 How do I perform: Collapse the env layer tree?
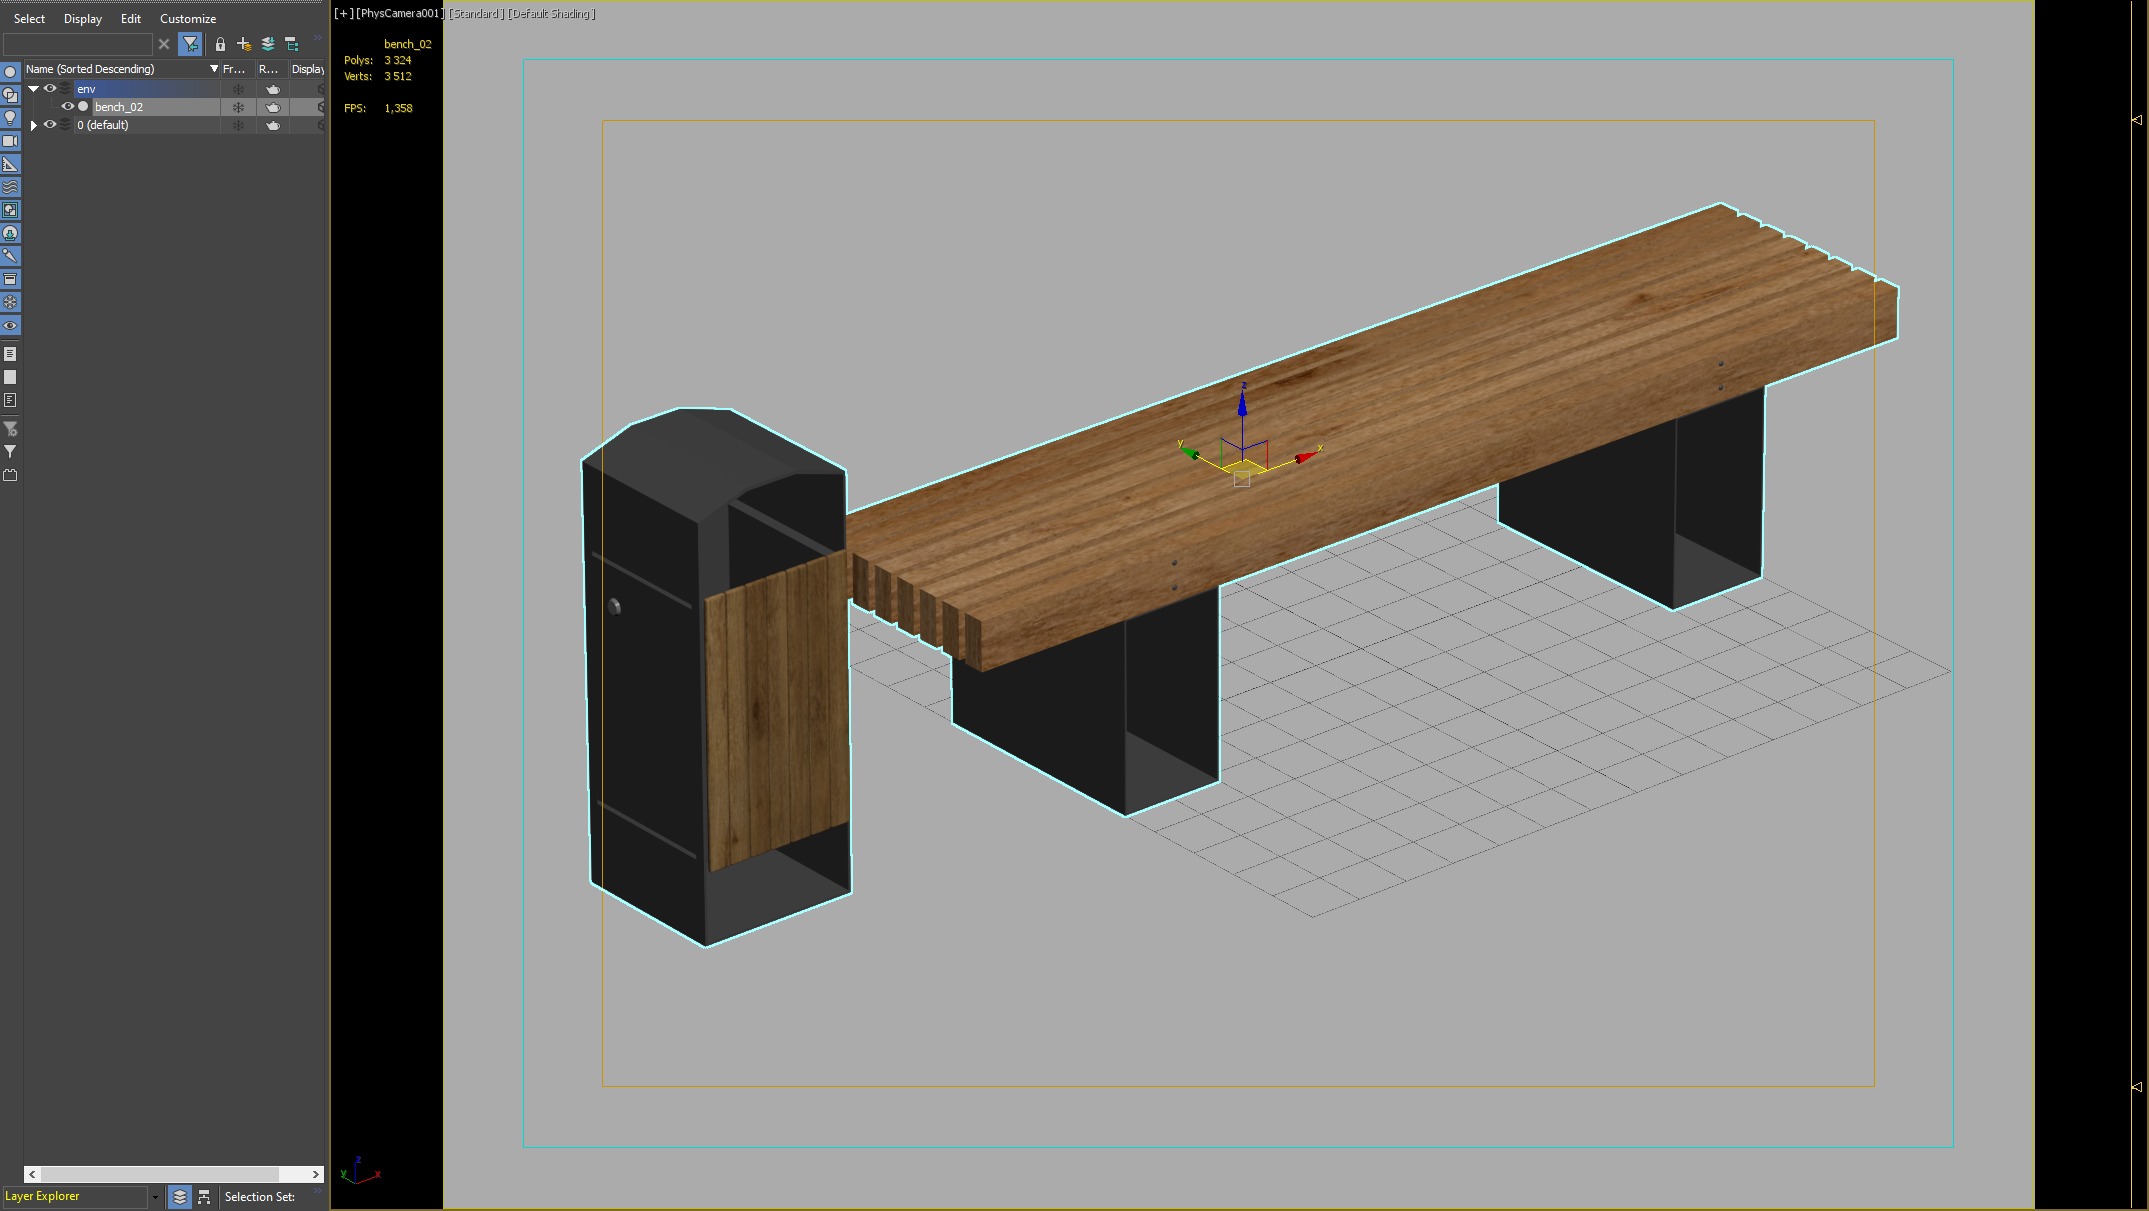point(33,88)
